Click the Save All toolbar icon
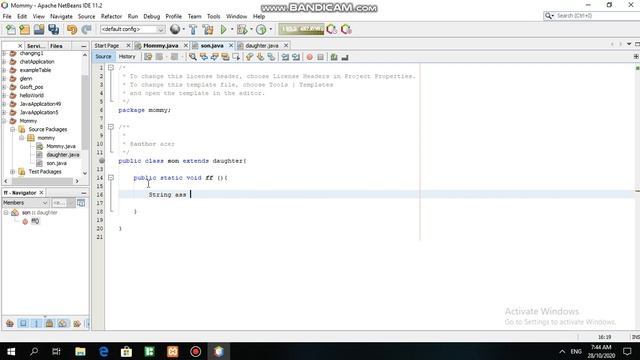The image size is (640, 360). (x=53, y=29)
